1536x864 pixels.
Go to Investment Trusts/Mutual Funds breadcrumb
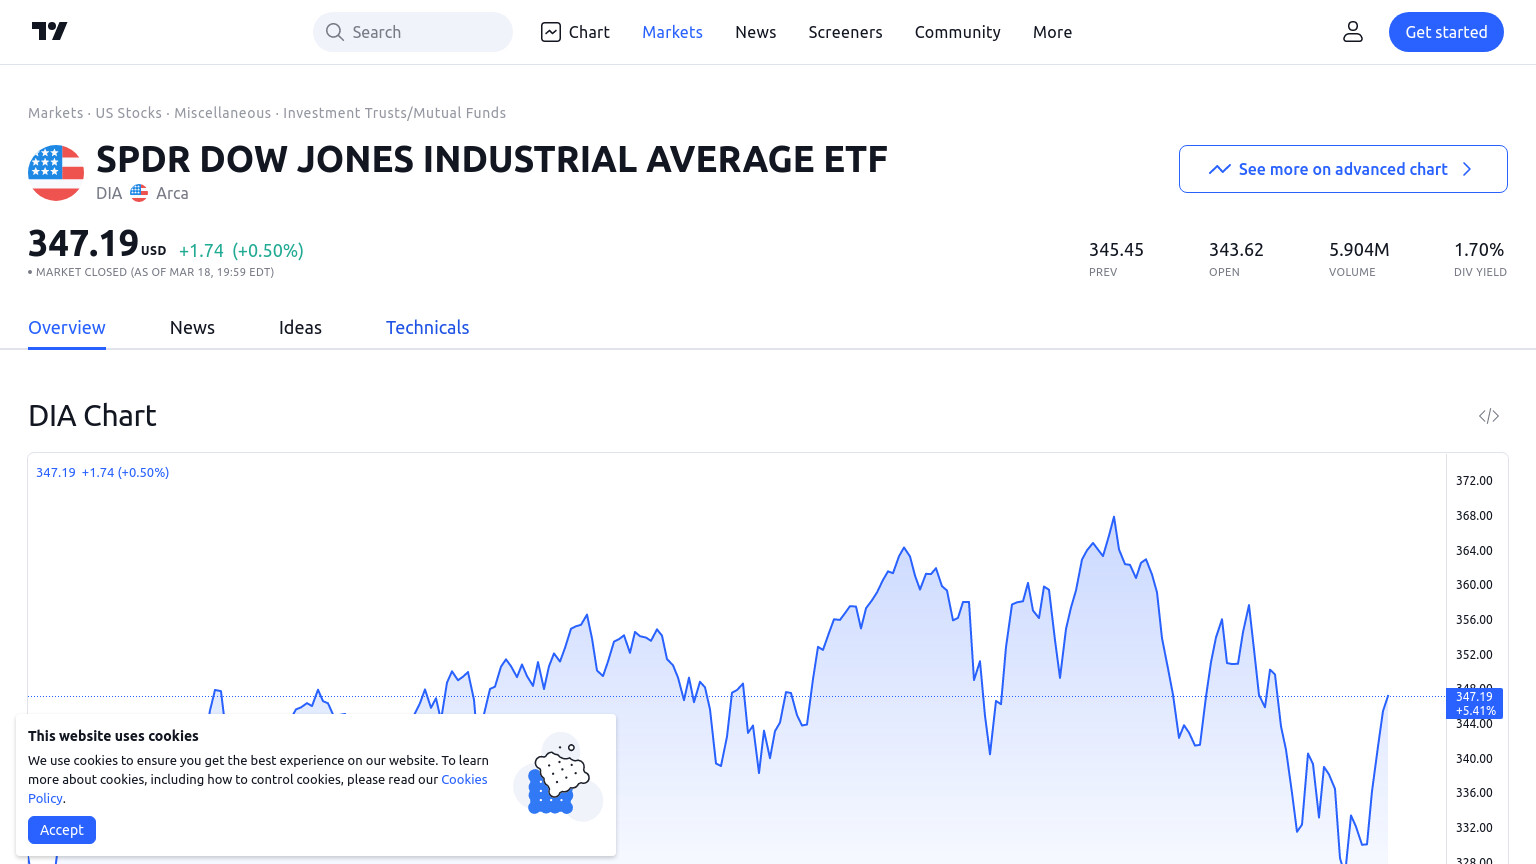(x=394, y=113)
